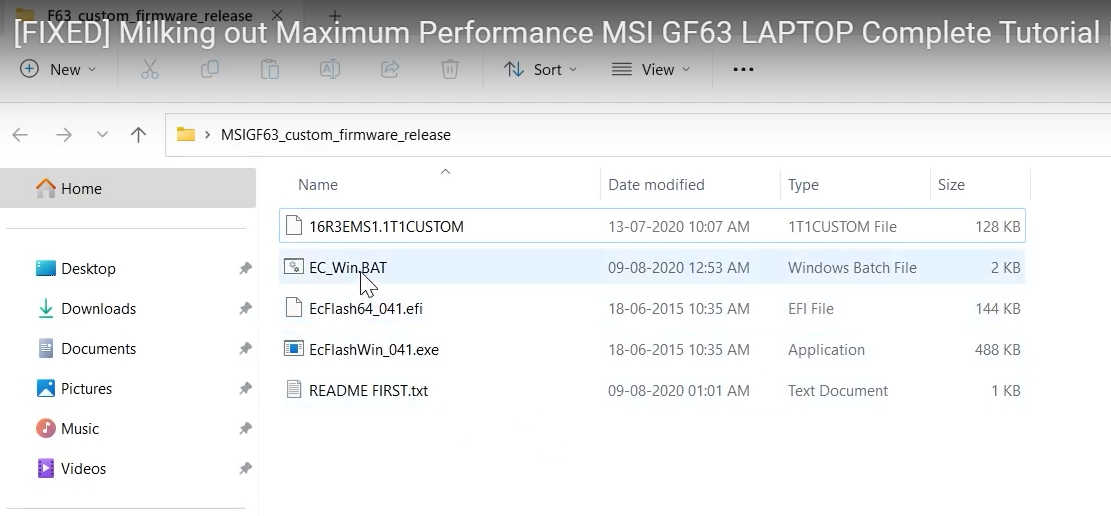Expand recent locations chevron
The image size is (1111, 516).
[x=102, y=135]
